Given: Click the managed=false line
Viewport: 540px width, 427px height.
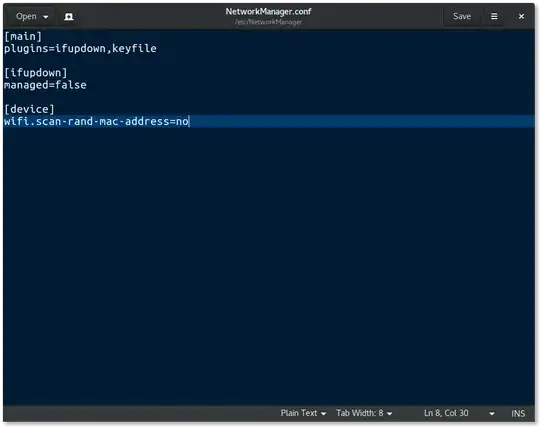Looking at the screenshot, I should [45, 85].
